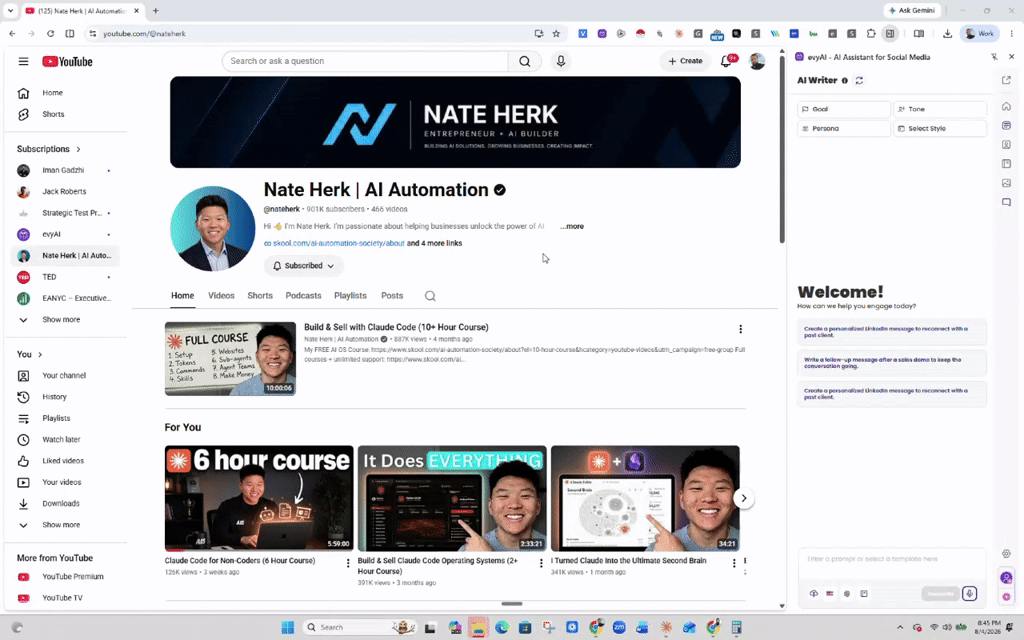Click the search magnifier button
Screen dimensions: 1024x640
pos(524,61)
